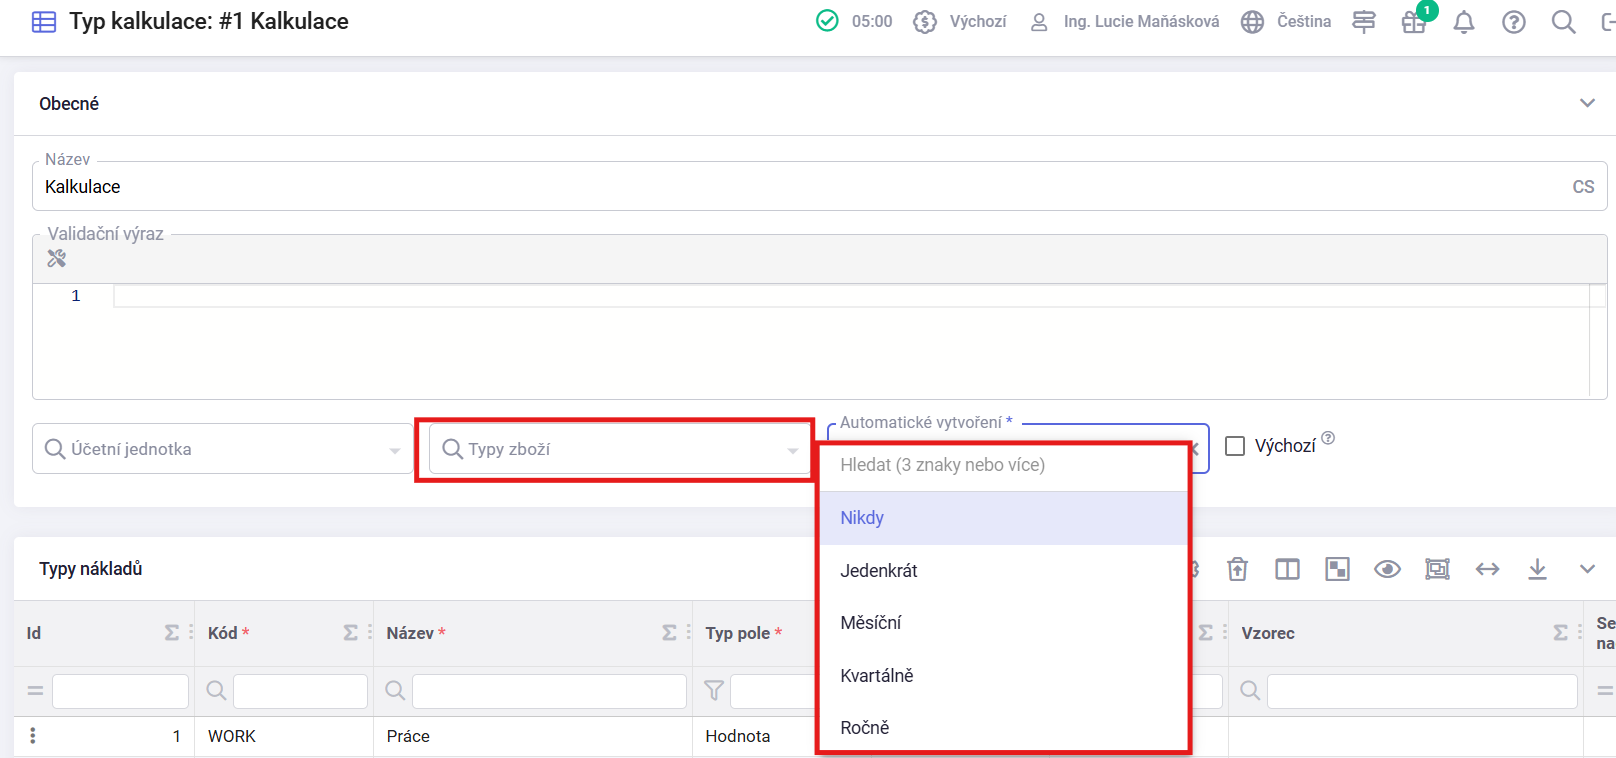1616x758 pixels.
Task: Open help question mark icon
Action: coord(1514,21)
